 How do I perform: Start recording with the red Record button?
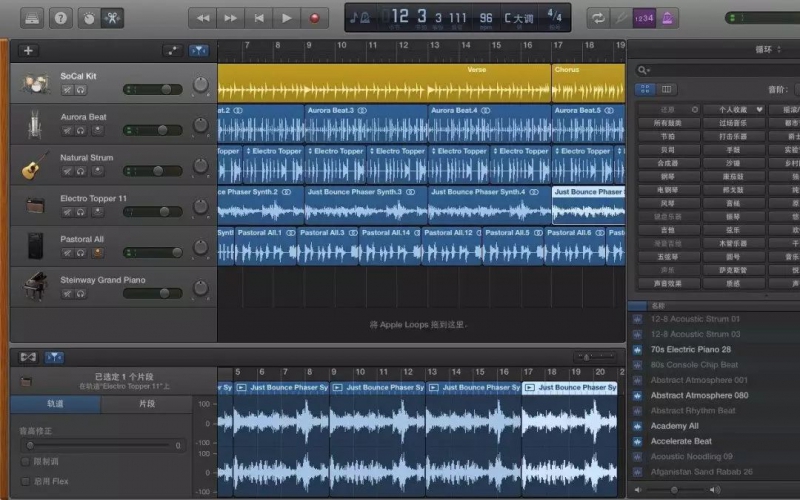point(315,18)
